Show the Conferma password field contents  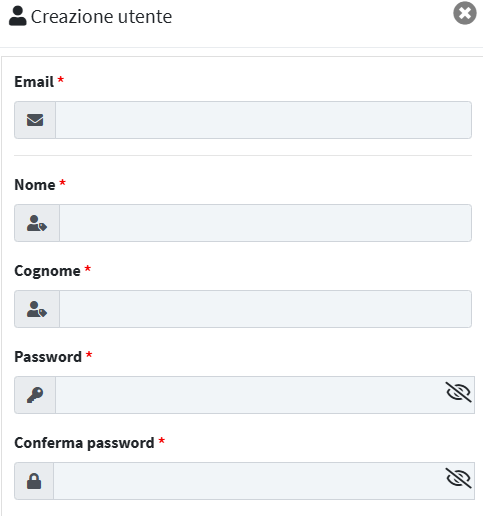[x=458, y=478]
